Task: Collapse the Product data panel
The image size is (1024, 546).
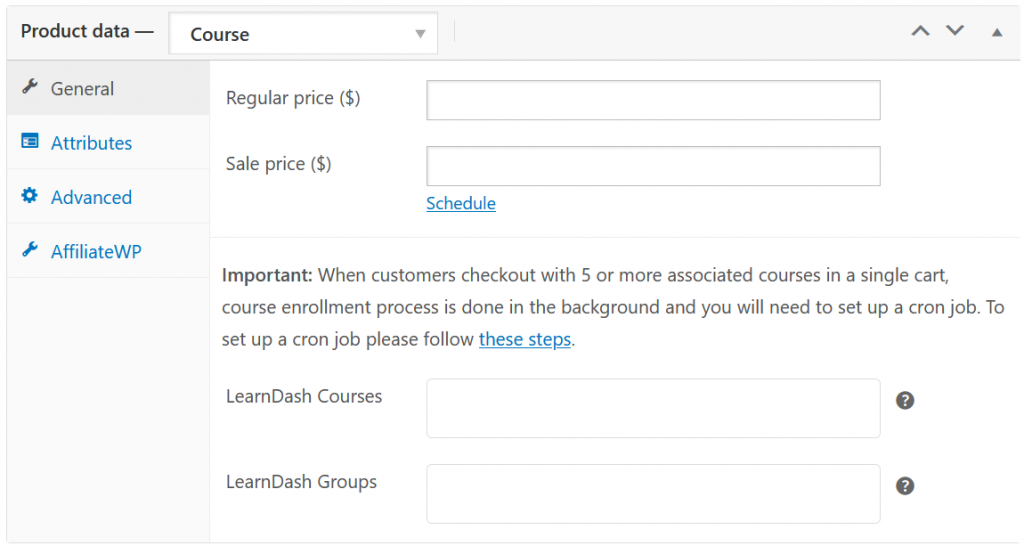Action: (996, 32)
